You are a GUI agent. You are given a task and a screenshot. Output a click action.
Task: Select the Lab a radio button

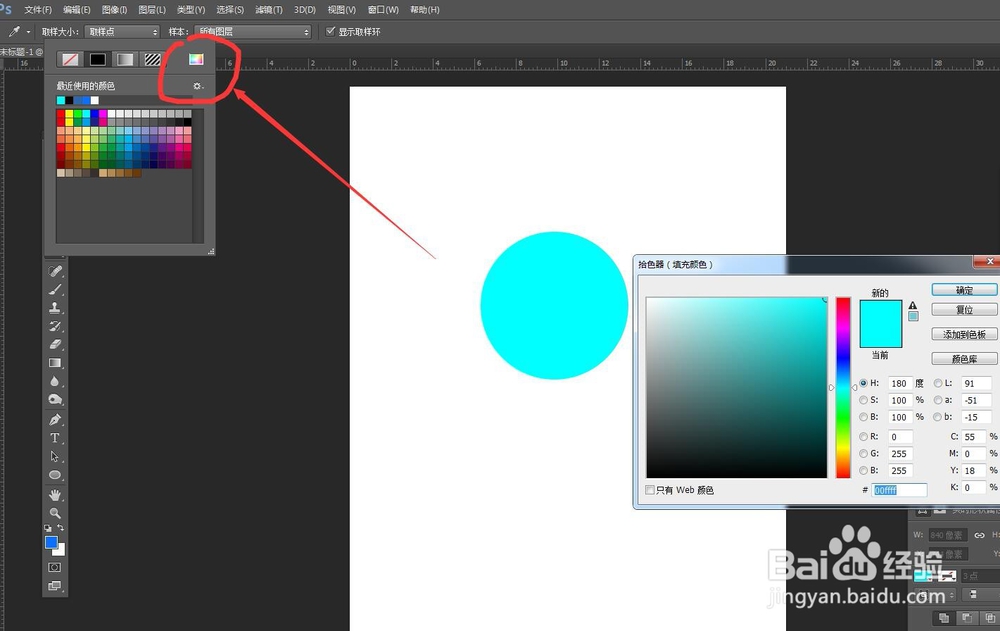(x=938, y=400)
